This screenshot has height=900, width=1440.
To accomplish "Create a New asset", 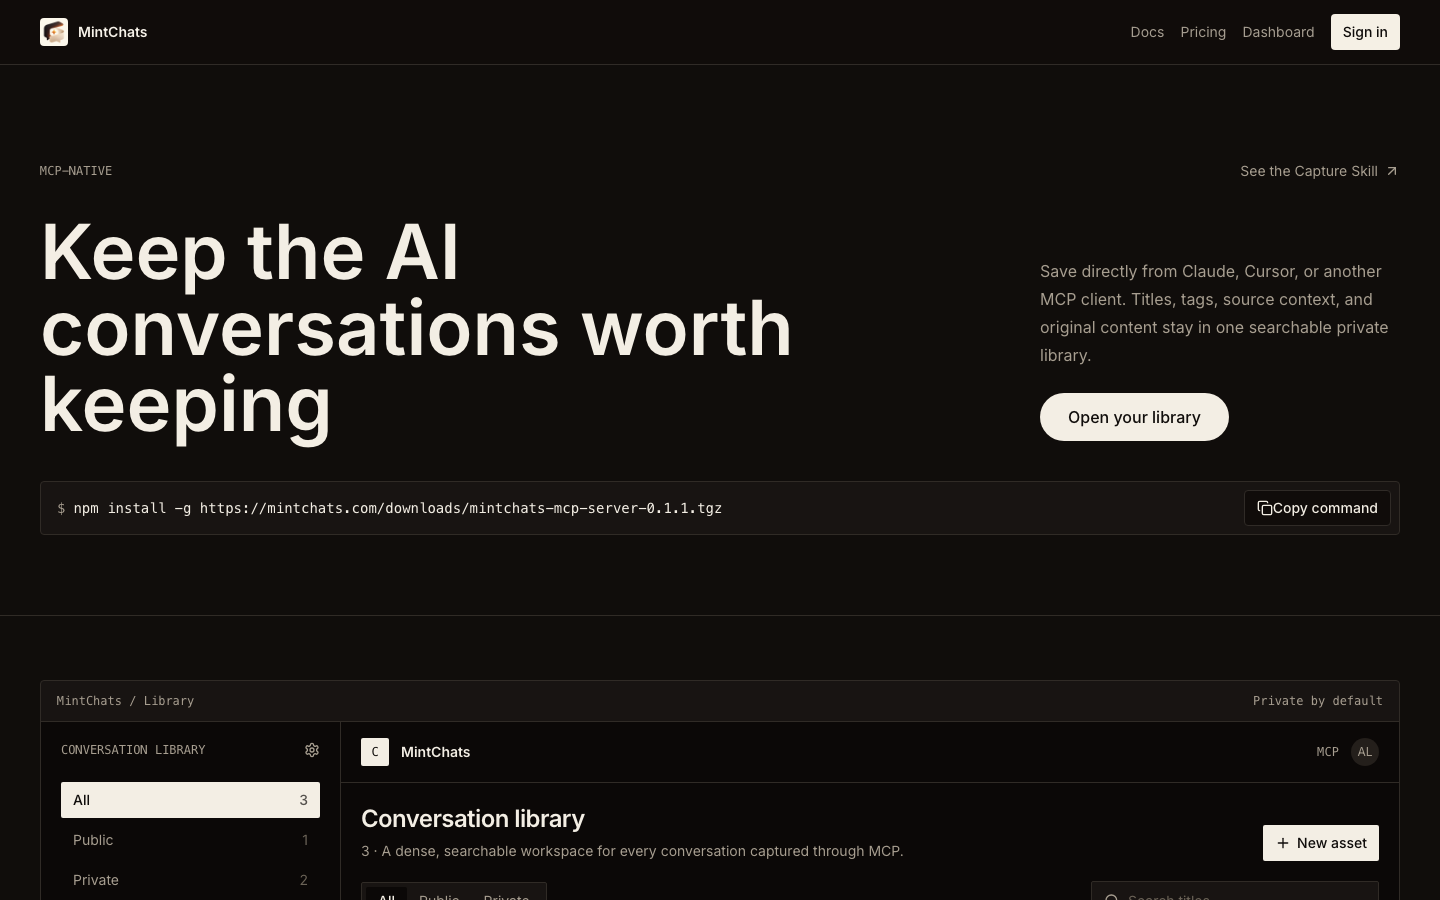I will click(1321, 843).
